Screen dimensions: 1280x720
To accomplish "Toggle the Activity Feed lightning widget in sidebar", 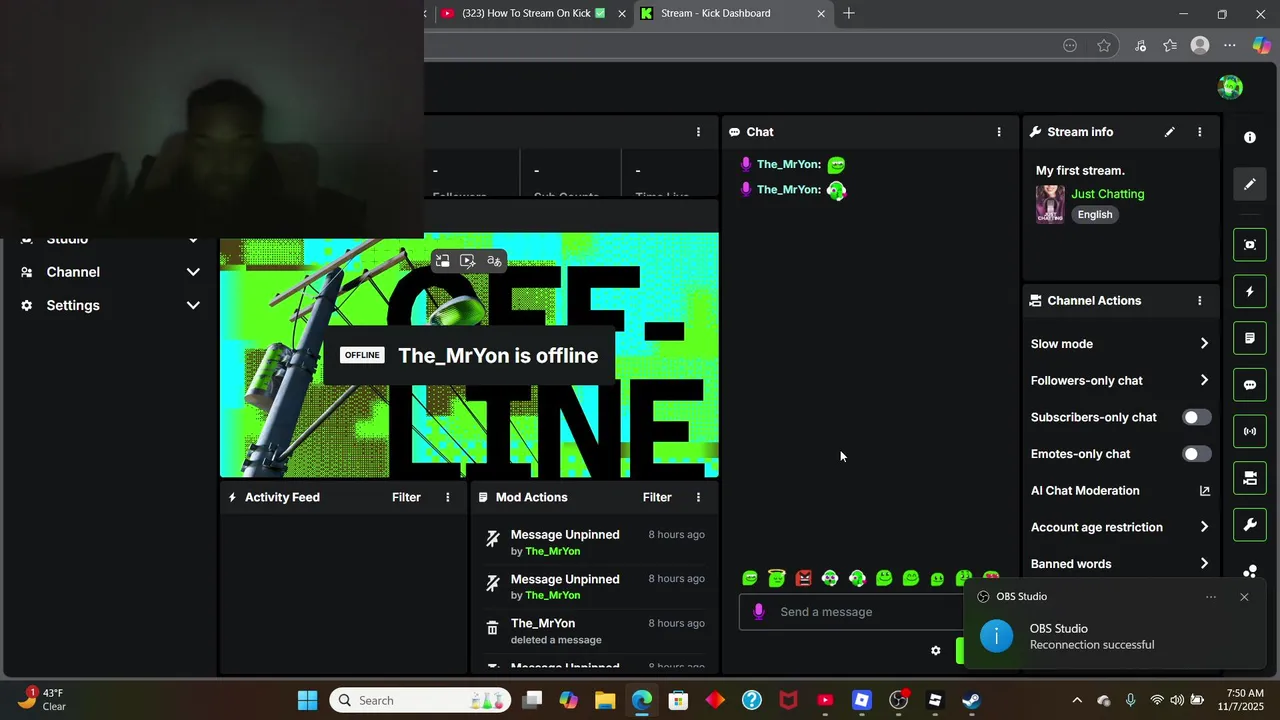I will [1250, 292].
